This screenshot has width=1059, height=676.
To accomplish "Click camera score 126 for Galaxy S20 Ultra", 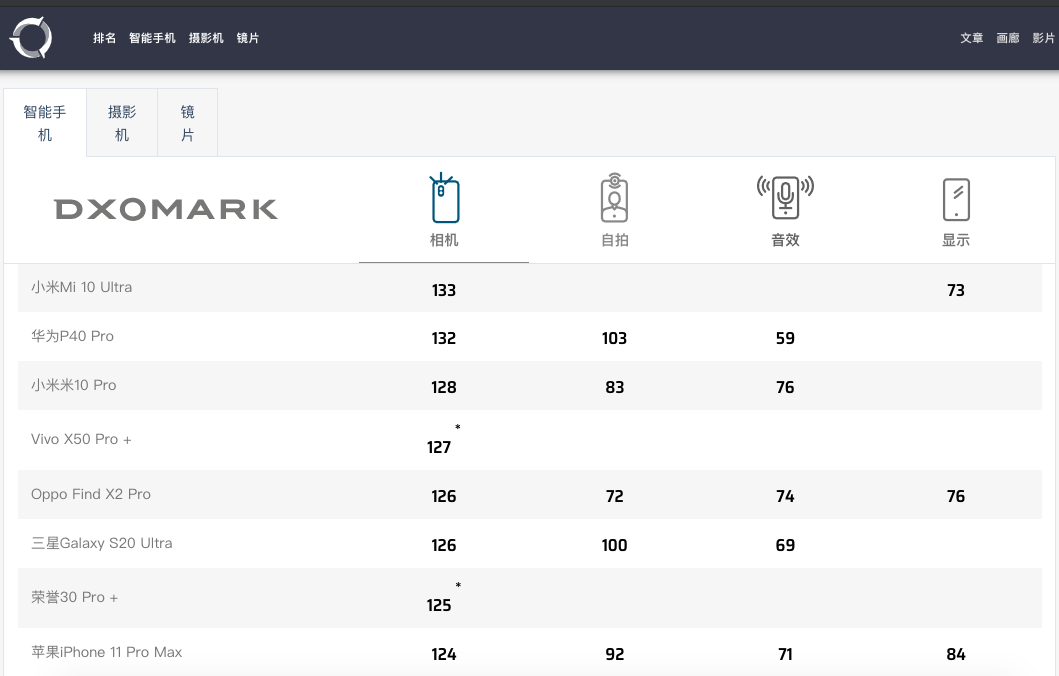I will pos(444,545).
